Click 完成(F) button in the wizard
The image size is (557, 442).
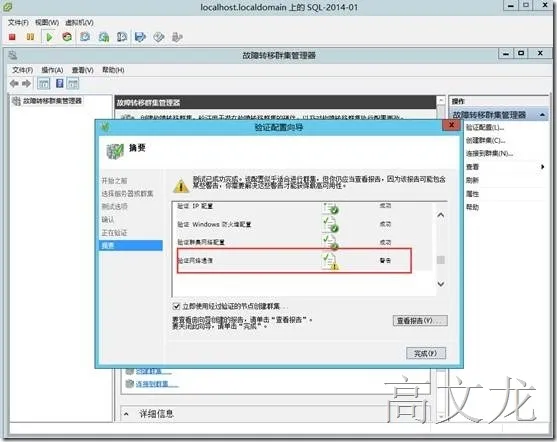tap(426, 354)
